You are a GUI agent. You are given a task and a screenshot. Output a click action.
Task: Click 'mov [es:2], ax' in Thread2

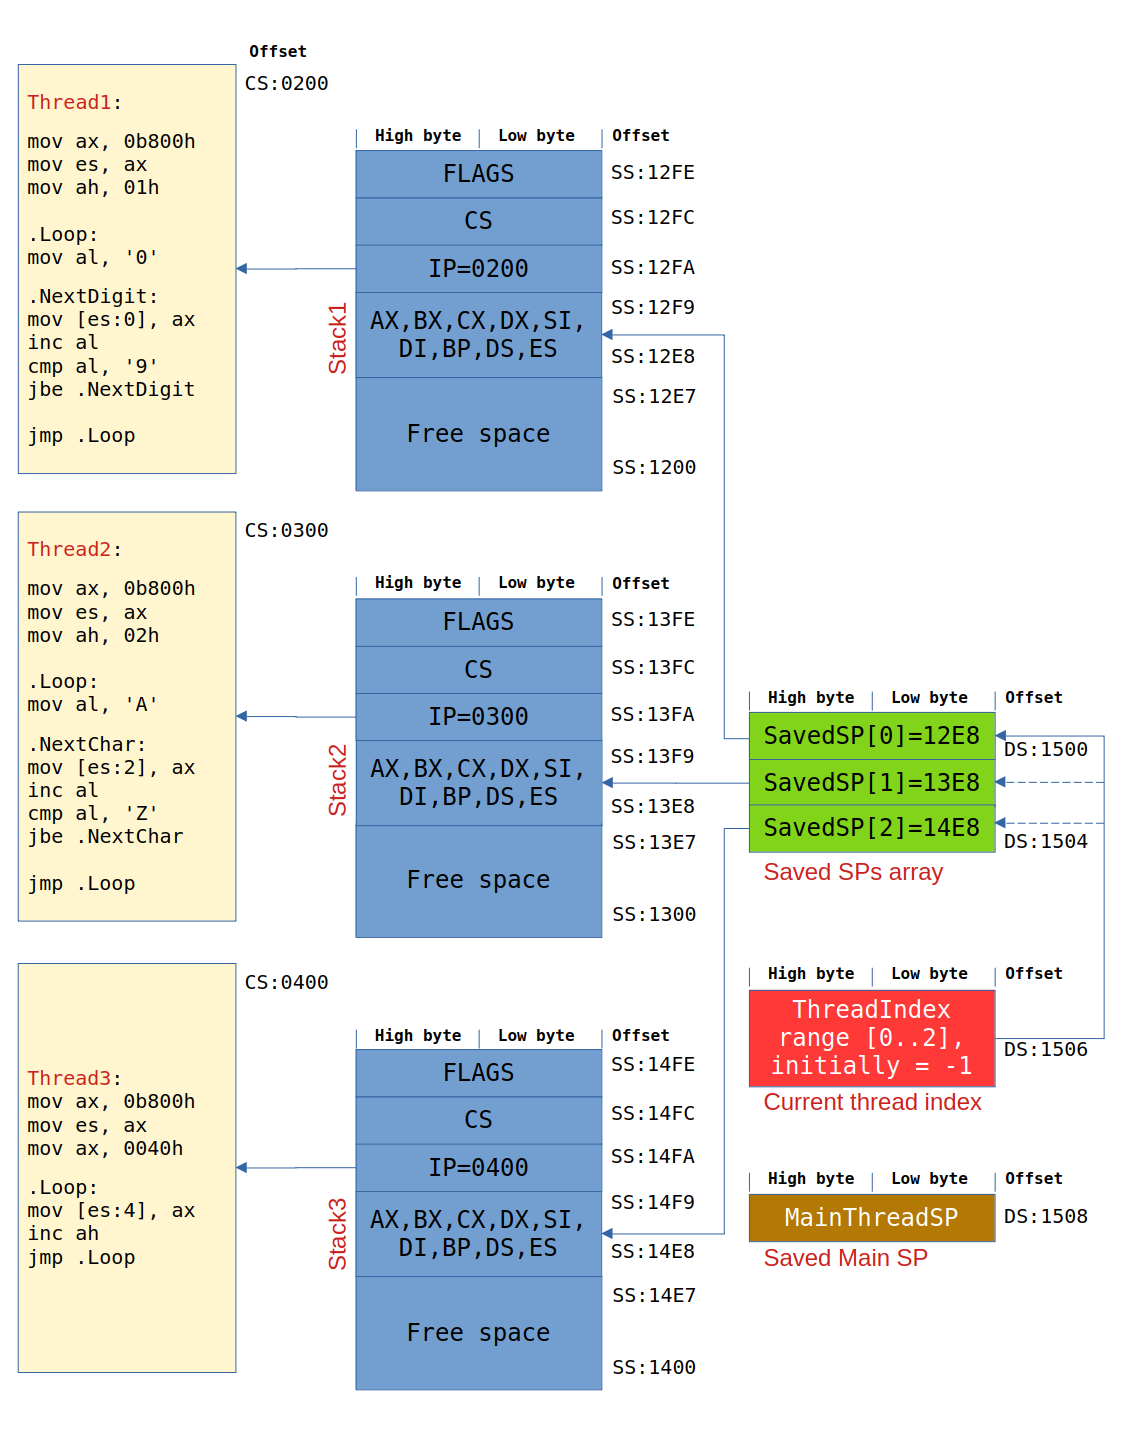point(111,768)
